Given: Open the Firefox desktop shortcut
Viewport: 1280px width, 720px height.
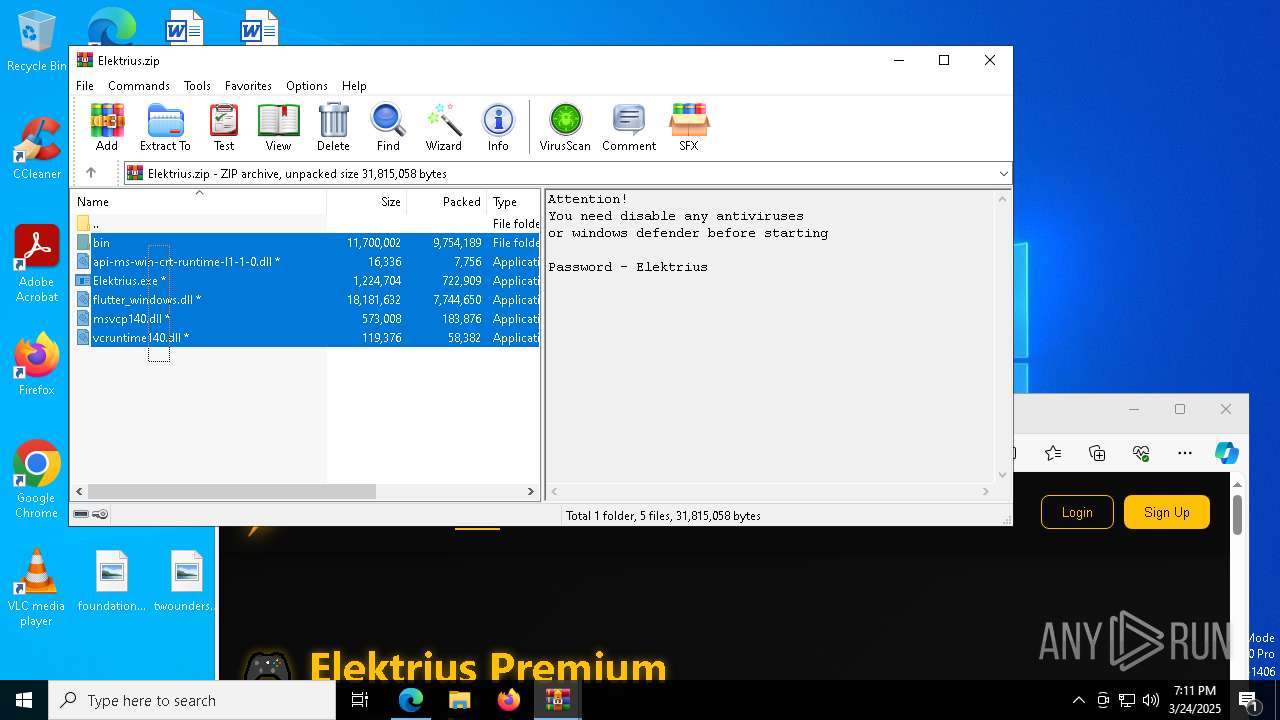Looking at the screenshot, I should click(x=37, y=365).
